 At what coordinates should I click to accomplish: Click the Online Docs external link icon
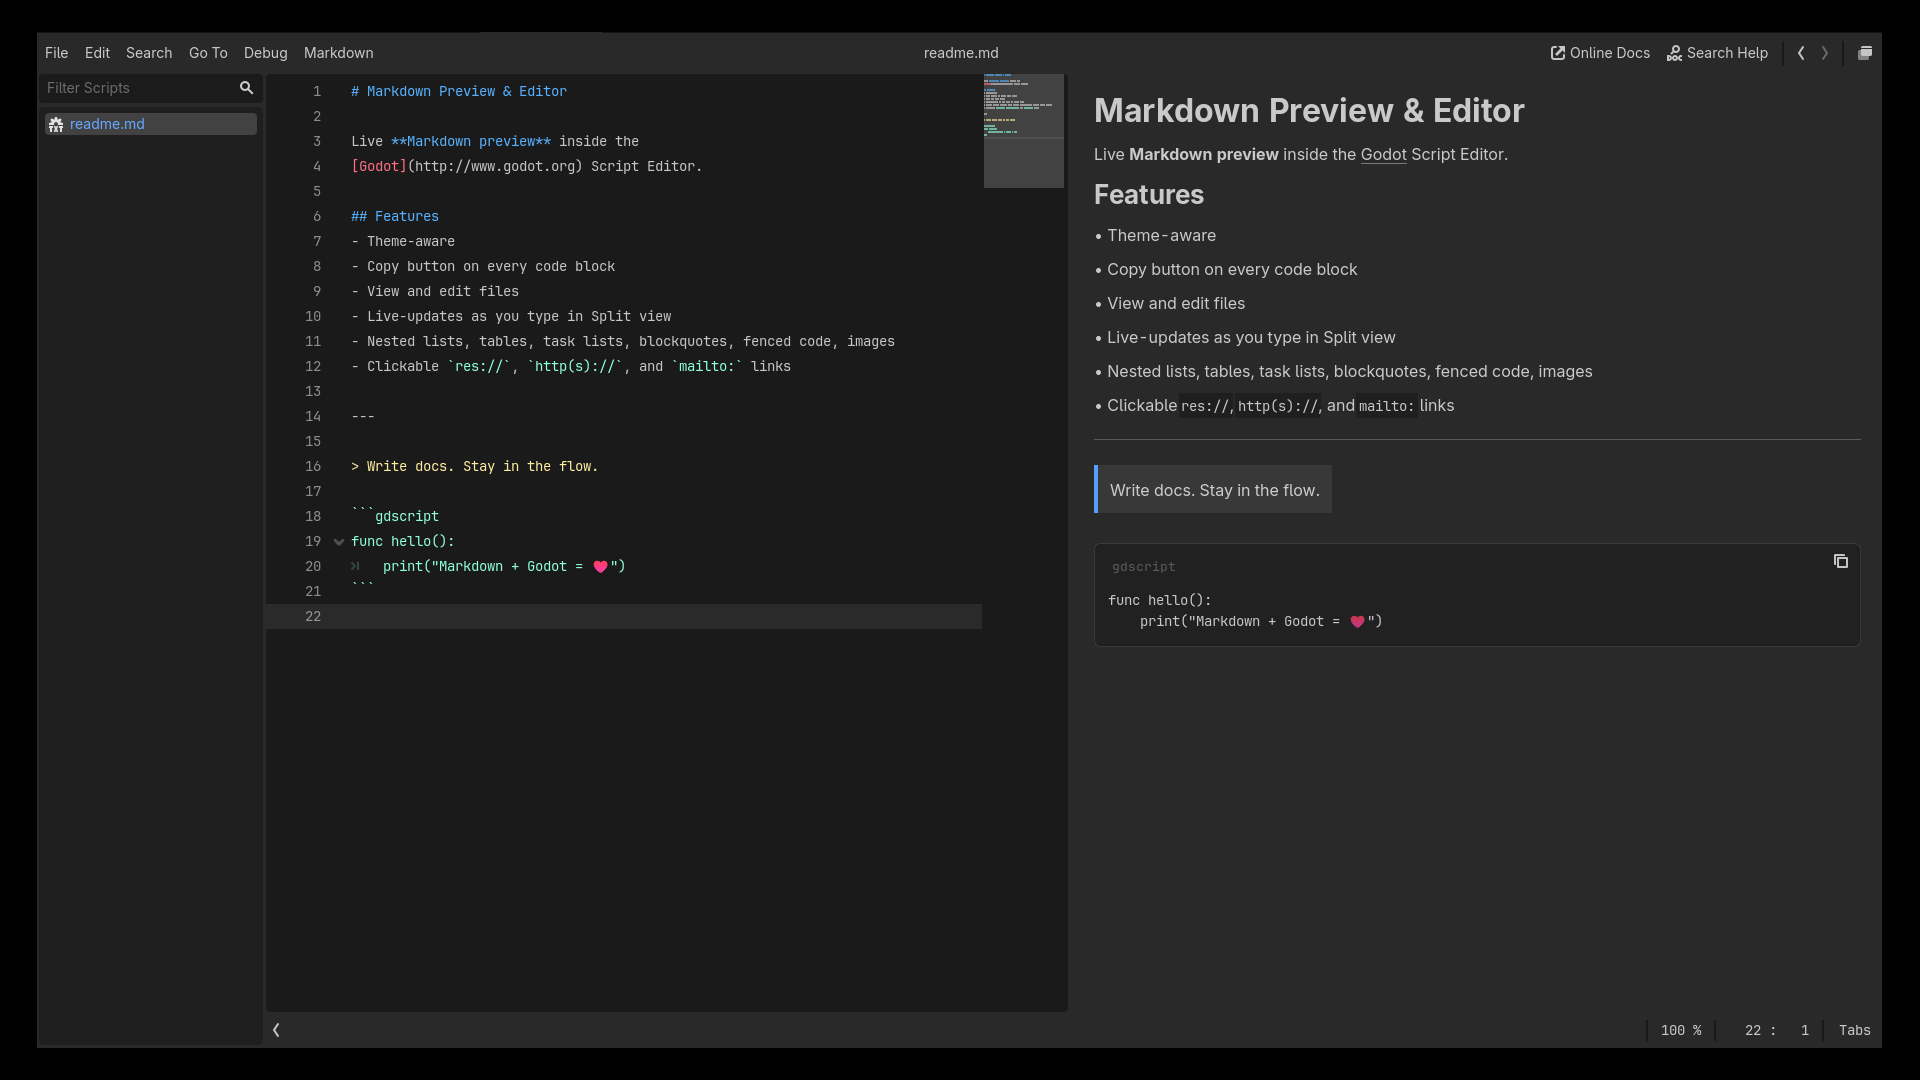point(1558,53)
